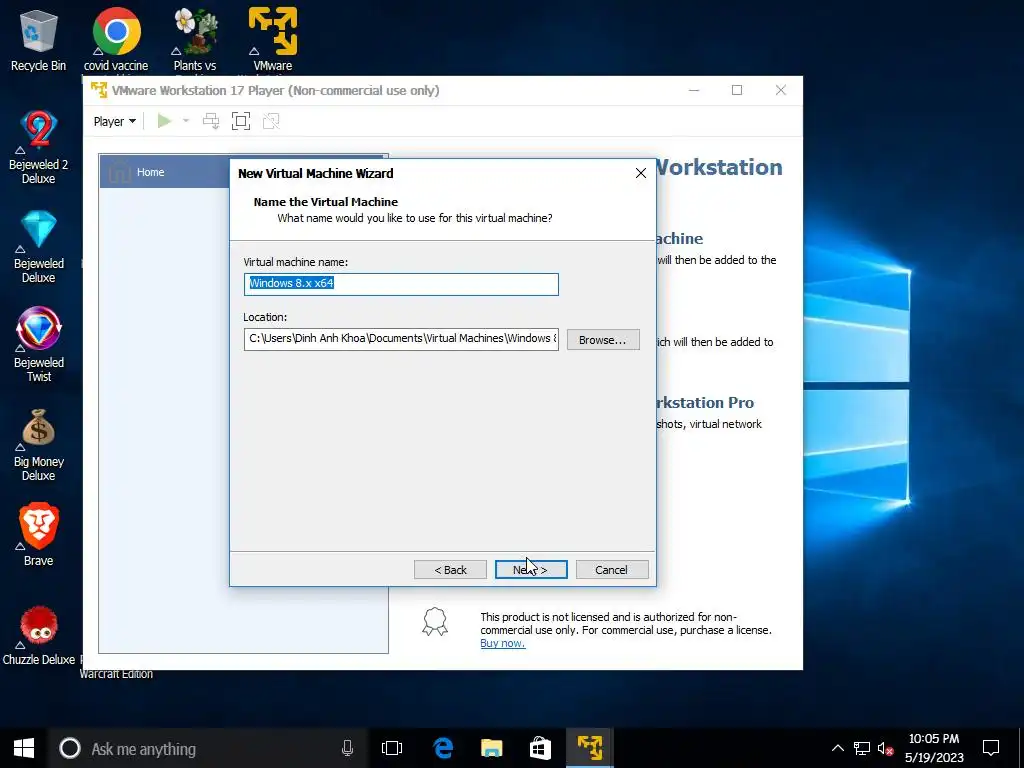Image resolution: width=1024 pixels, height=768 pixels.
Task: Cancel the New Virtual Machine Wizard
Action: (612, 569)
